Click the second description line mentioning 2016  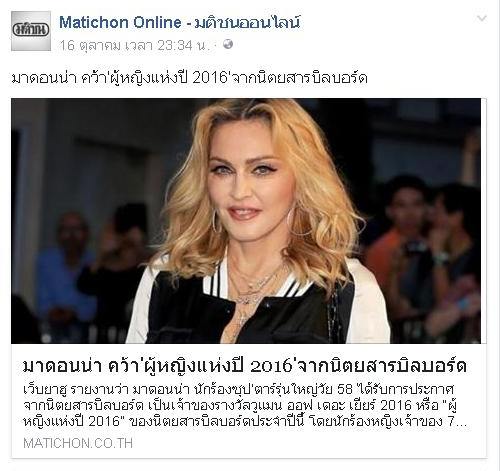[x=240, y=405]
